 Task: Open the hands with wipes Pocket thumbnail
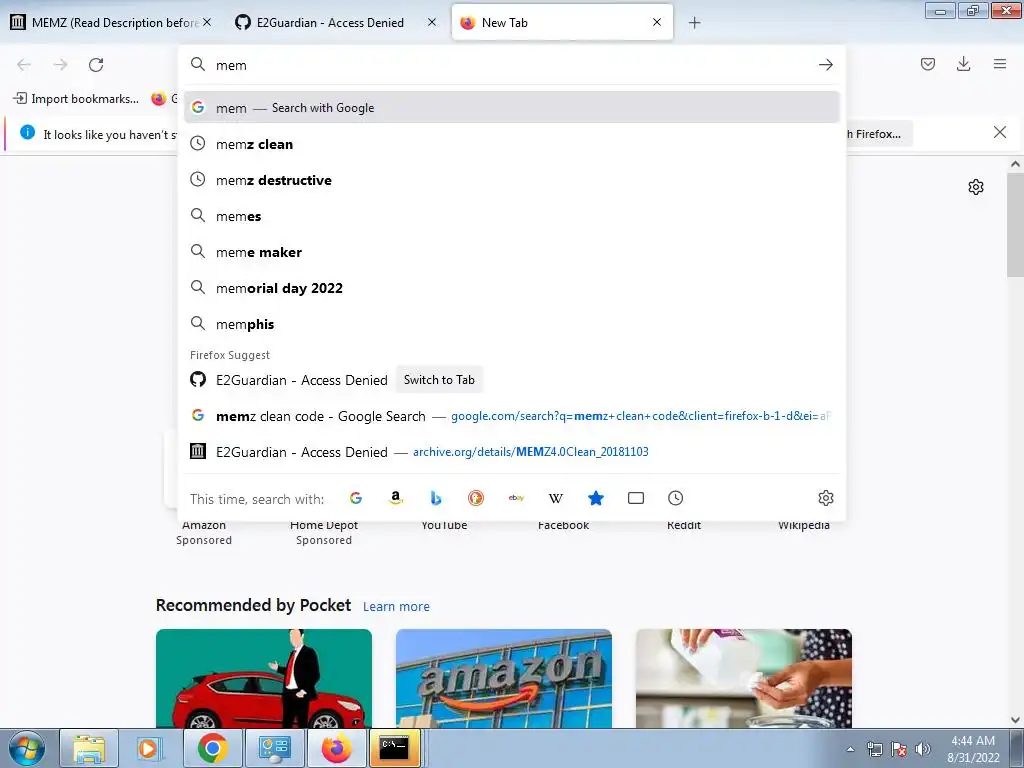click(x=744, y=679)
